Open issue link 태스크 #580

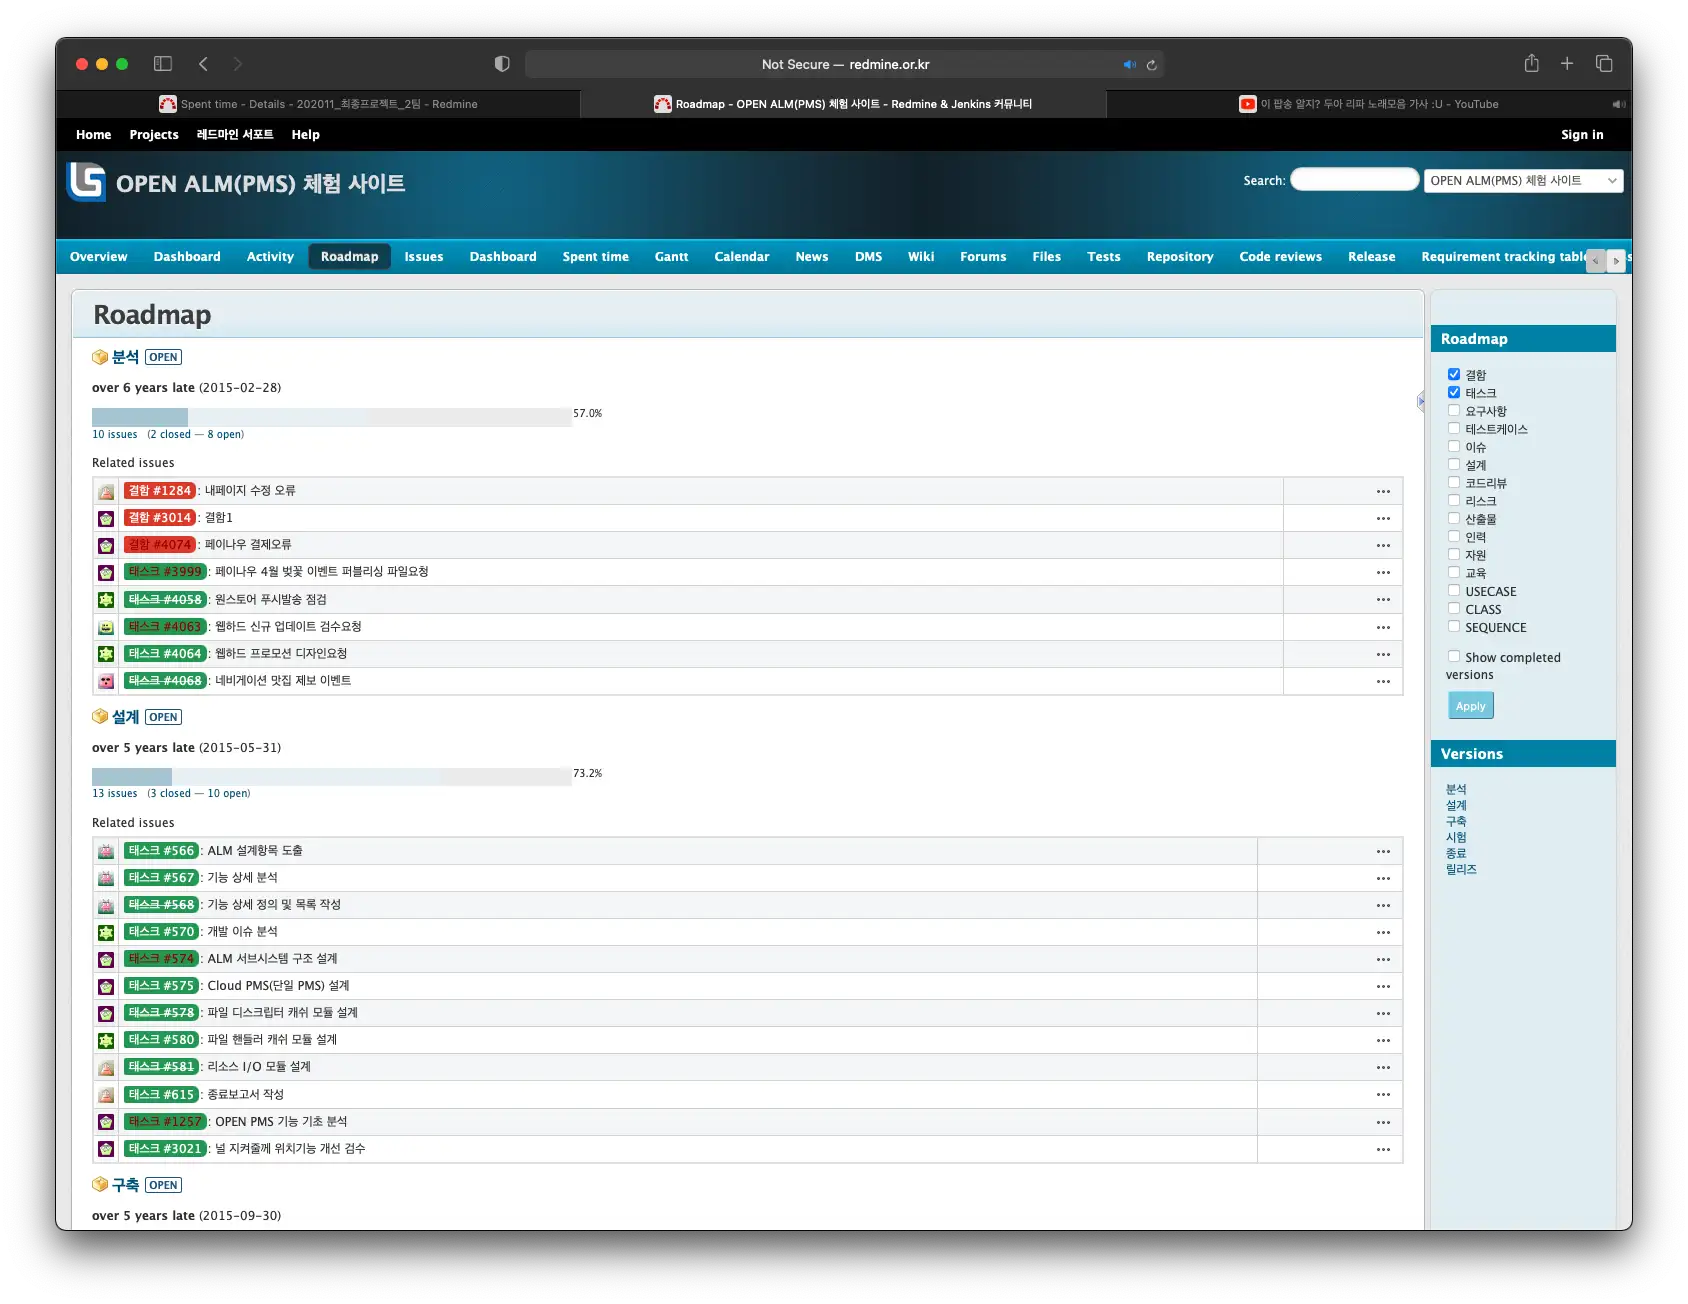tap(161, 1040)
